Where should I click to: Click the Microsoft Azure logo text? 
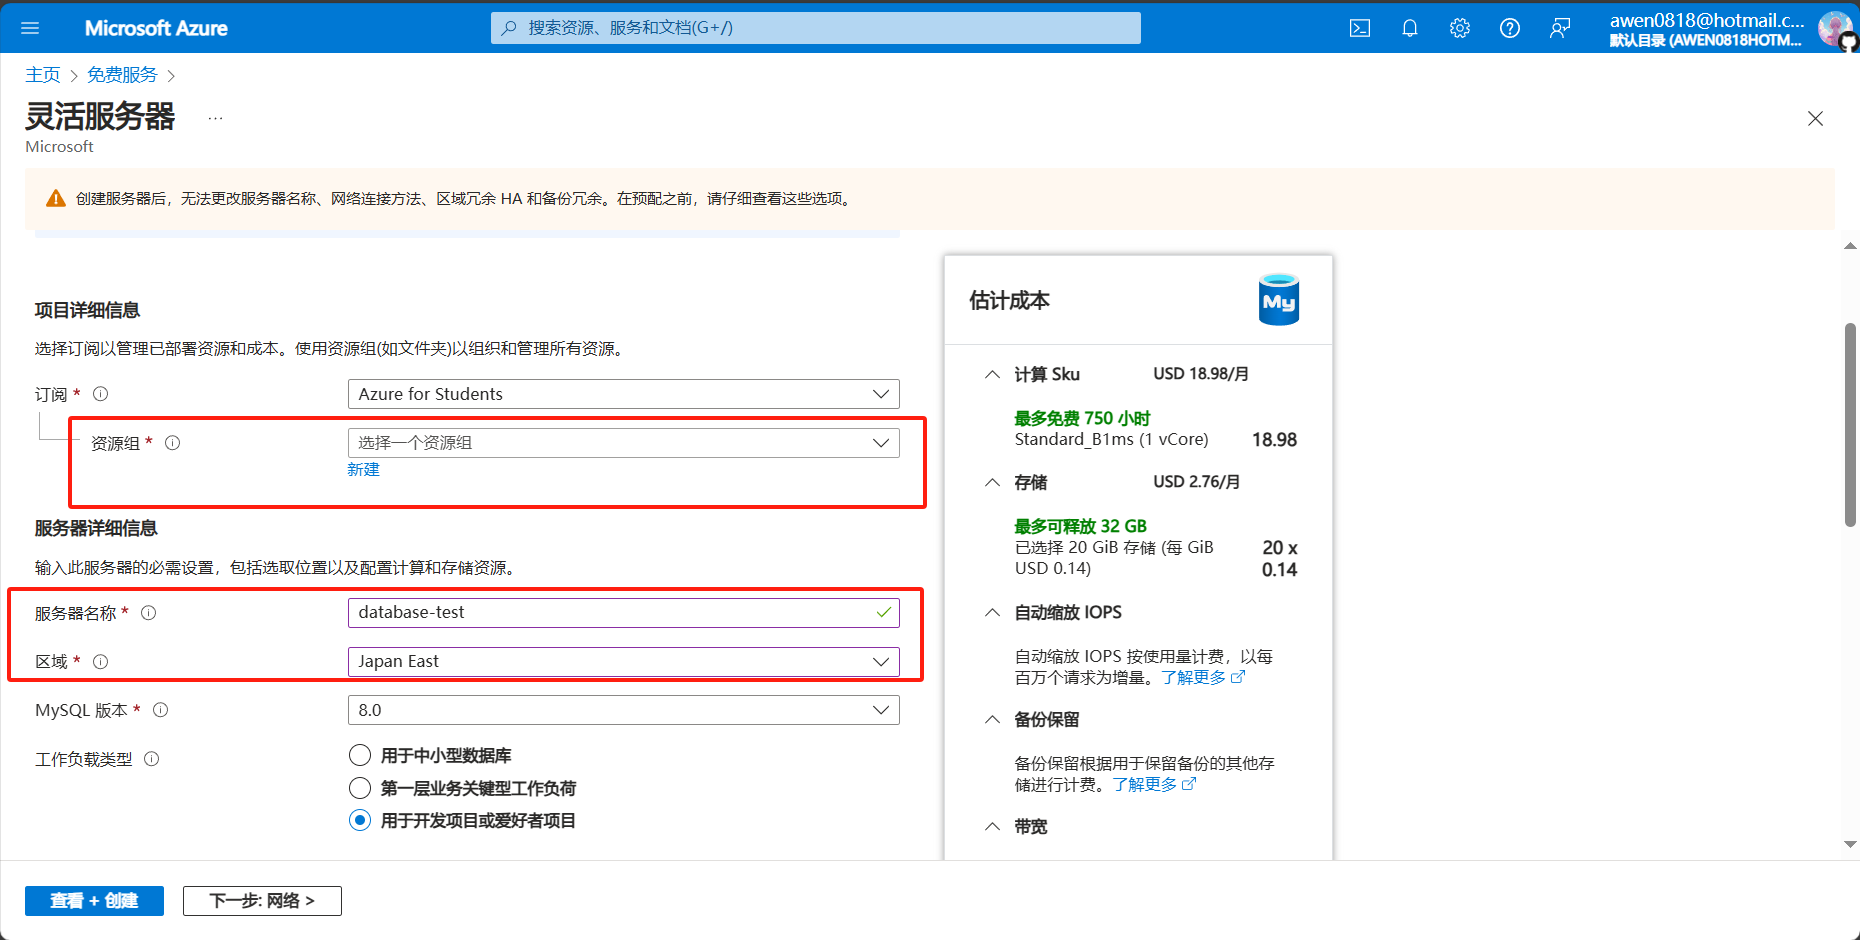click(156, 28)
